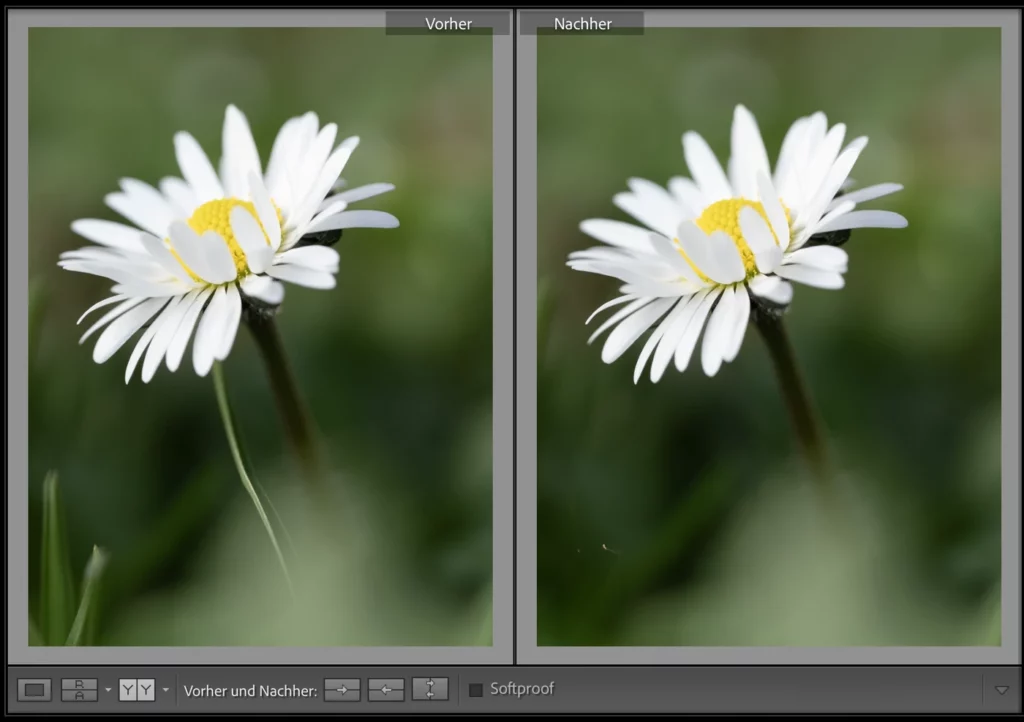Open dropdown arrow beside YY view icon
The height and width of the screenshot is (722, 1024).
(166, 690)
